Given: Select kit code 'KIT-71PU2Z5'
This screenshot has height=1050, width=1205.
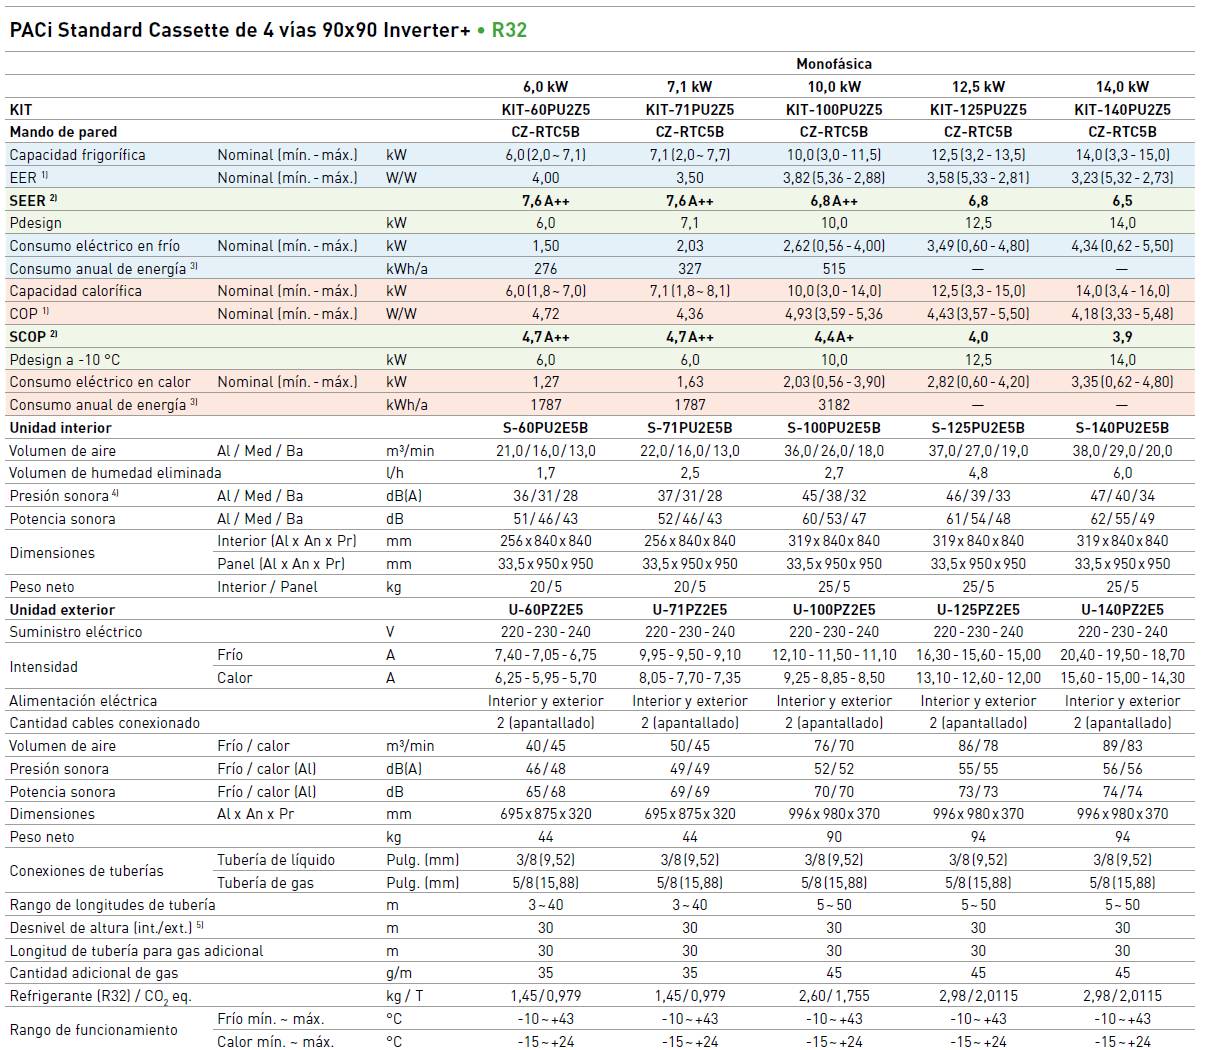Looking at the screenshot, I should (690, 110).
